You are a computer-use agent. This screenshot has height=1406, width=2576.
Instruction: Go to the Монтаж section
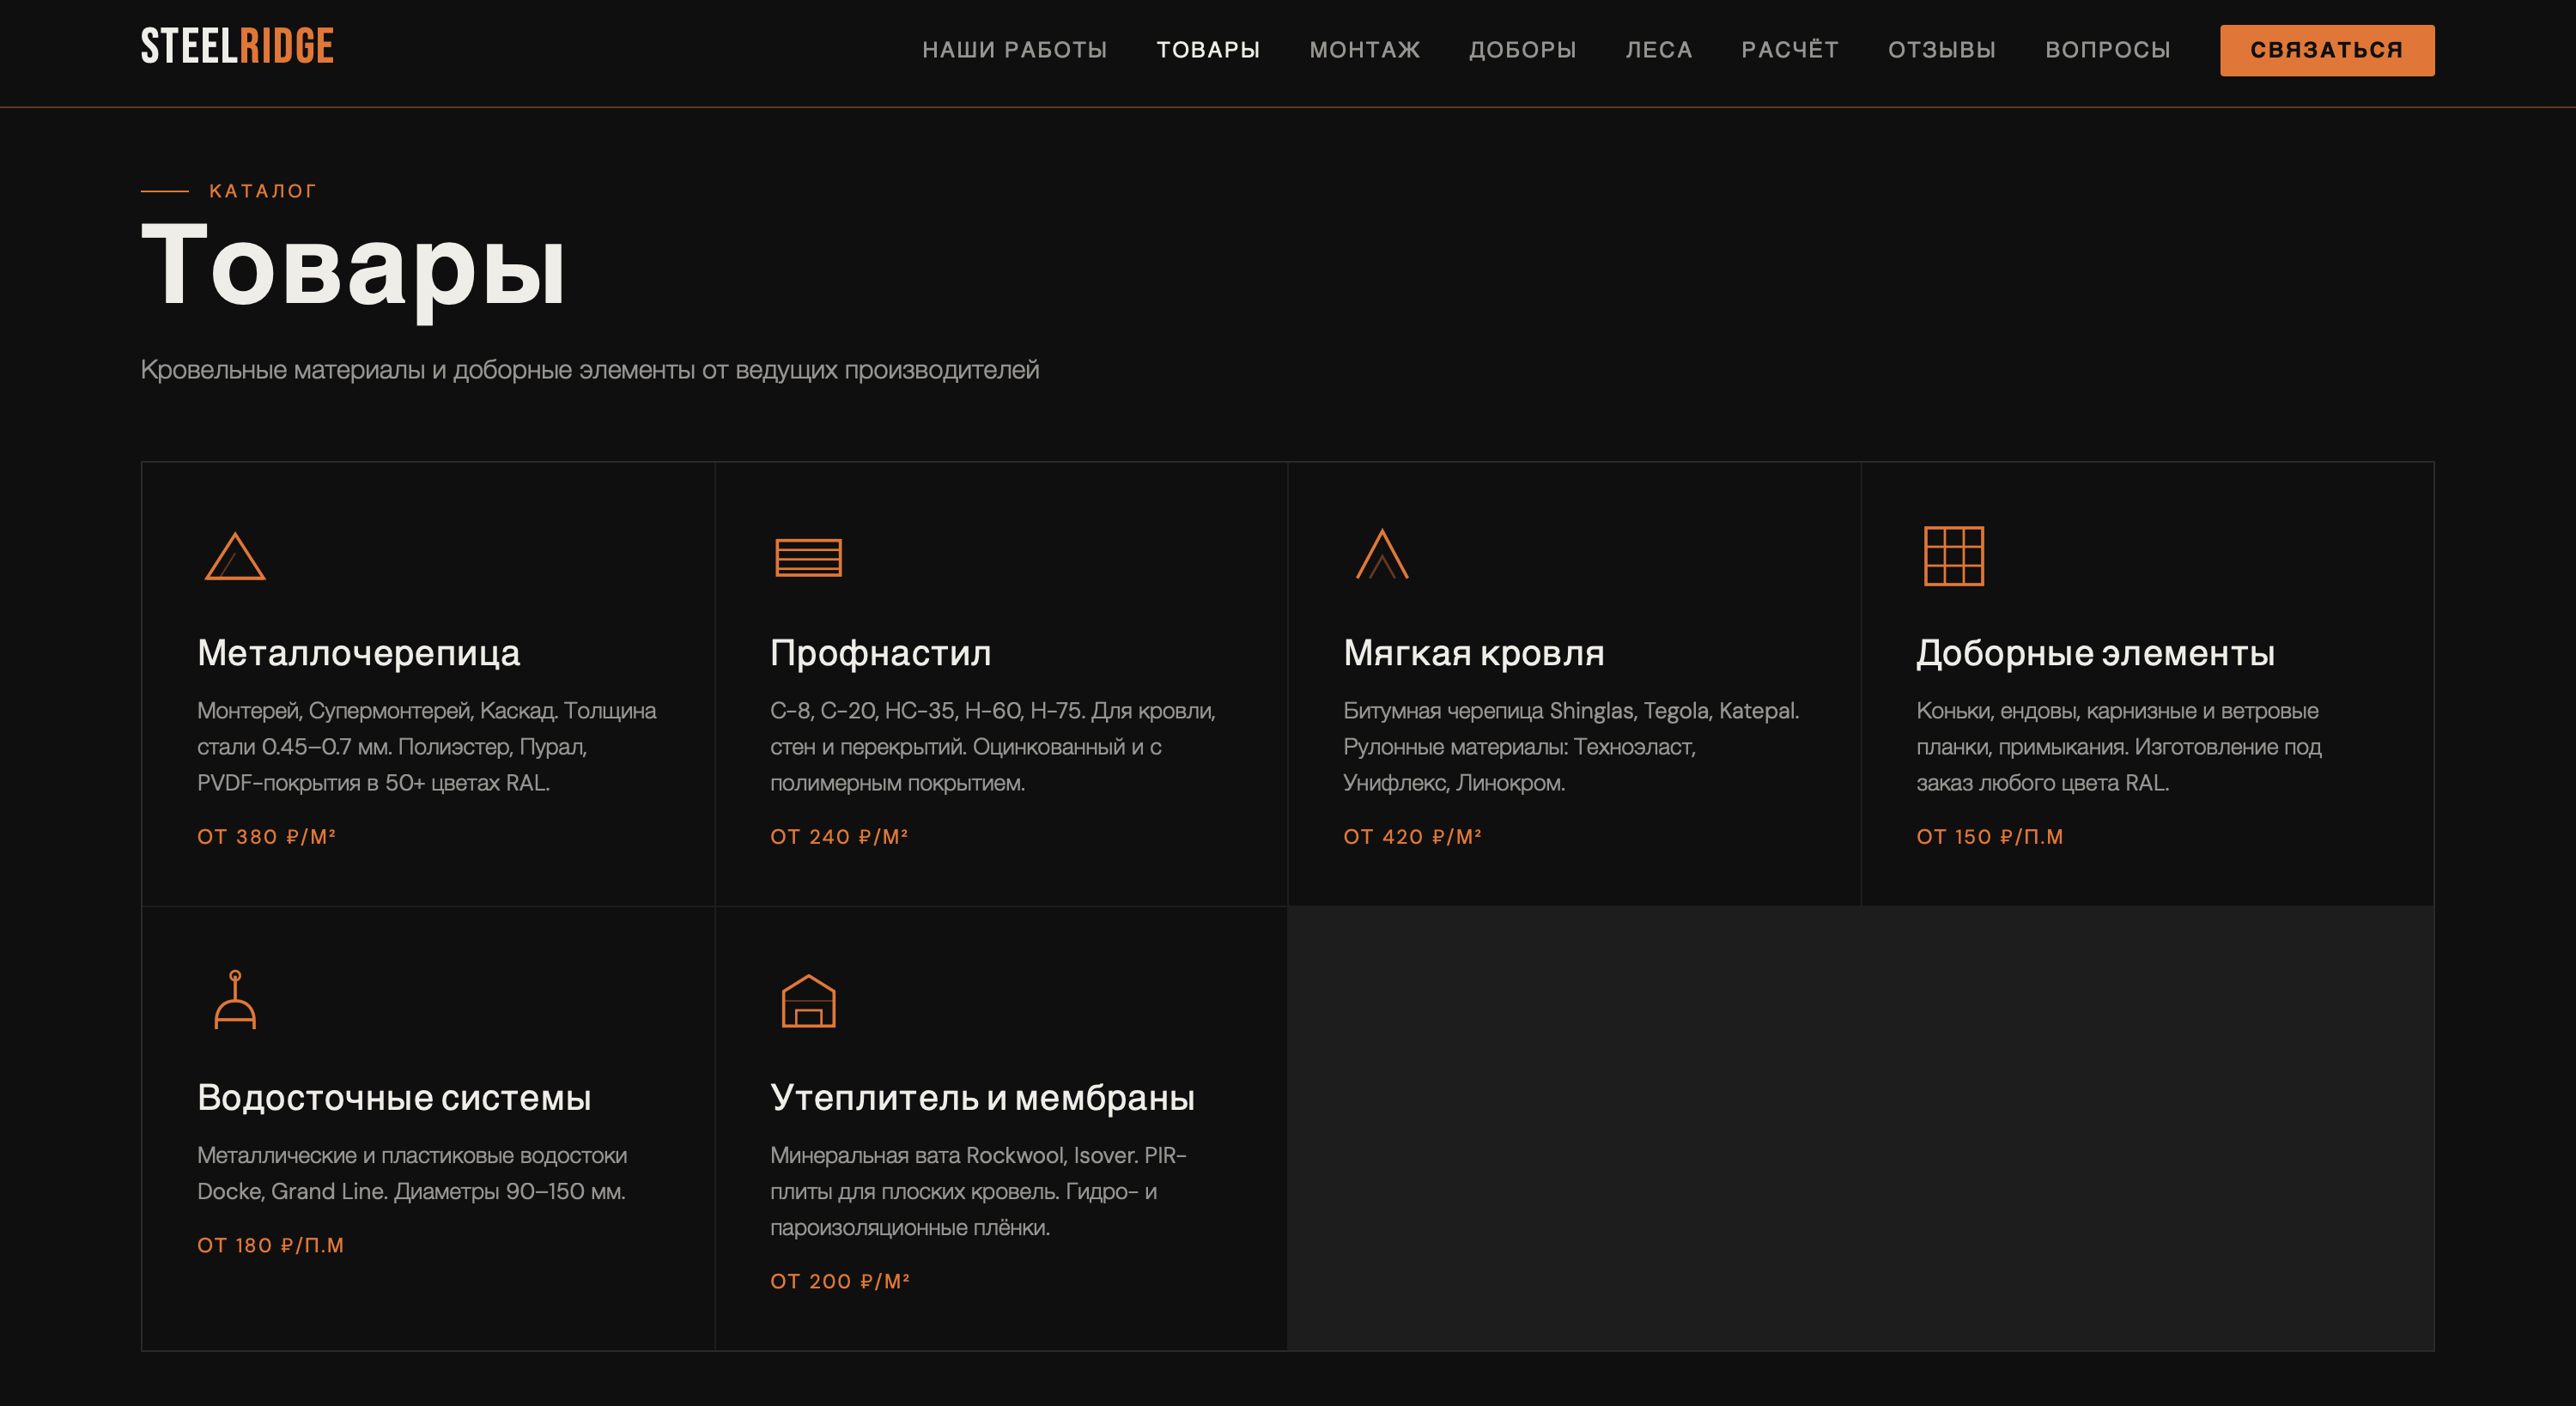pyautogui.click(x=1364, y=50)
